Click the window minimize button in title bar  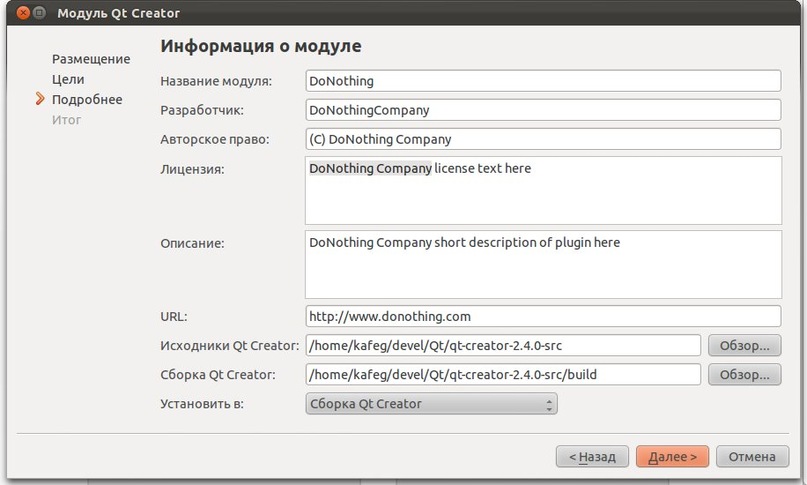pos(37,14)
